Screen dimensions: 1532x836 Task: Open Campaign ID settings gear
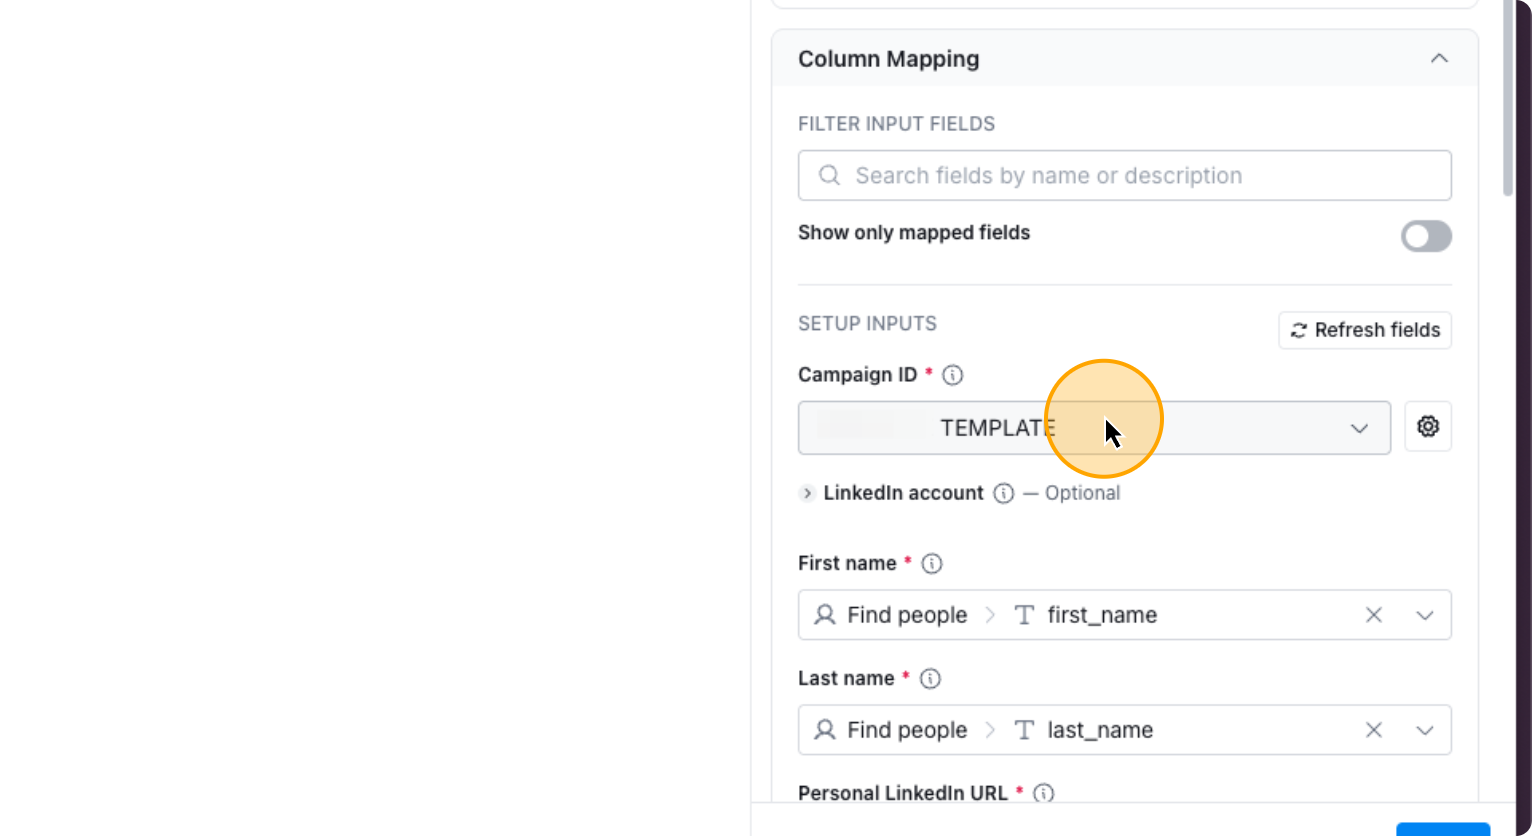click(x=1427, y=427)
